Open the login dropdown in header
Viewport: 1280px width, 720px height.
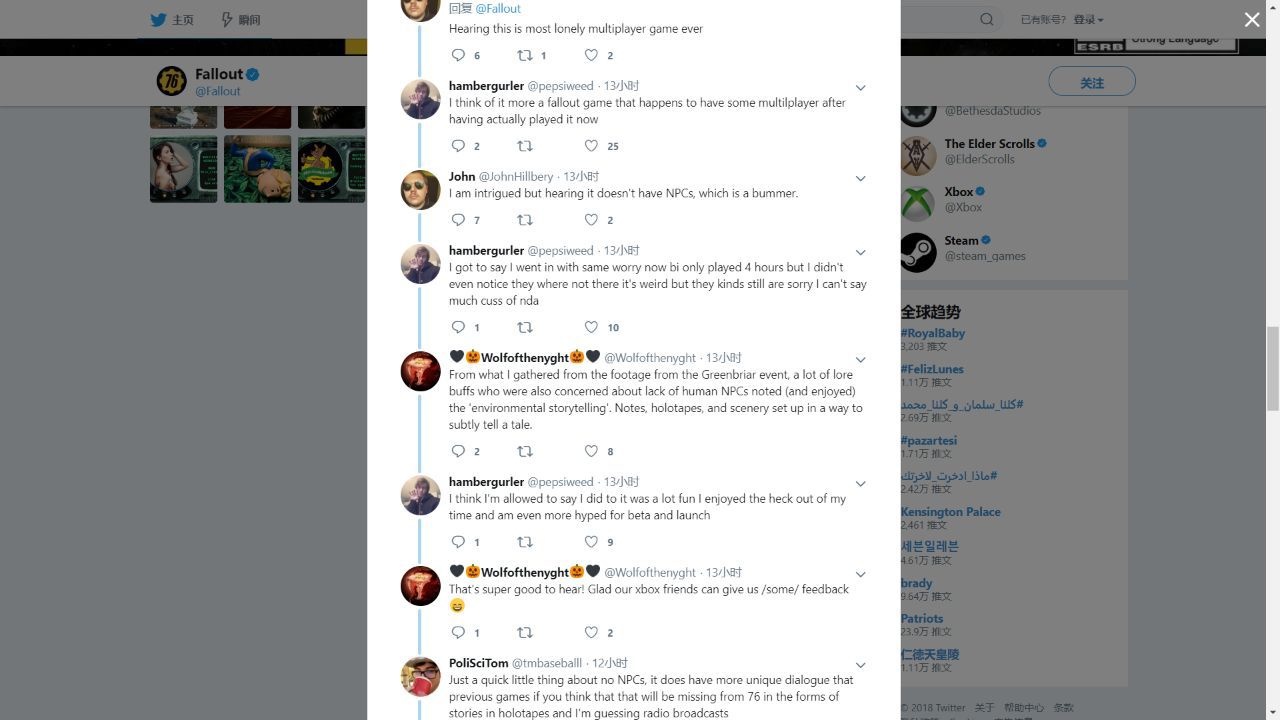click(1089, 19)
